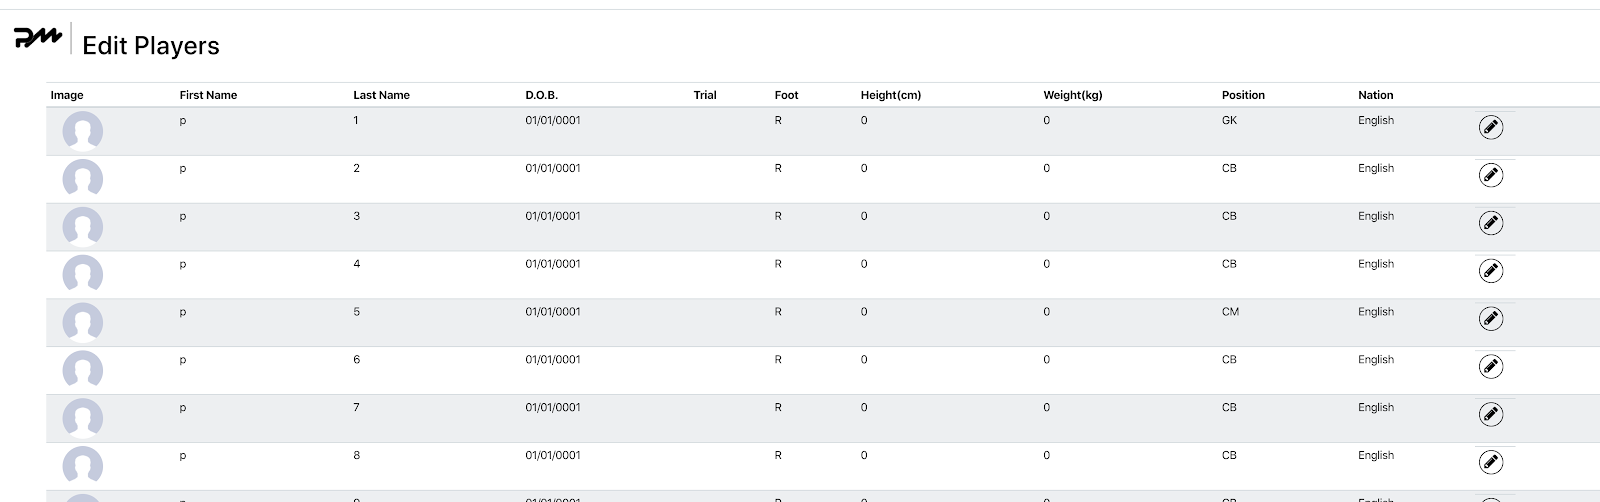Click the Edit Players page title

151,46
